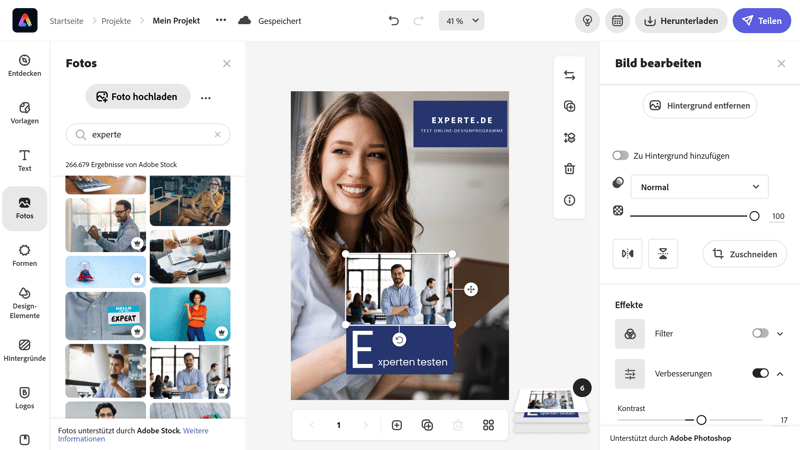
Task: Click the Hintergrund entfernen button
Action: pos(699,105)
